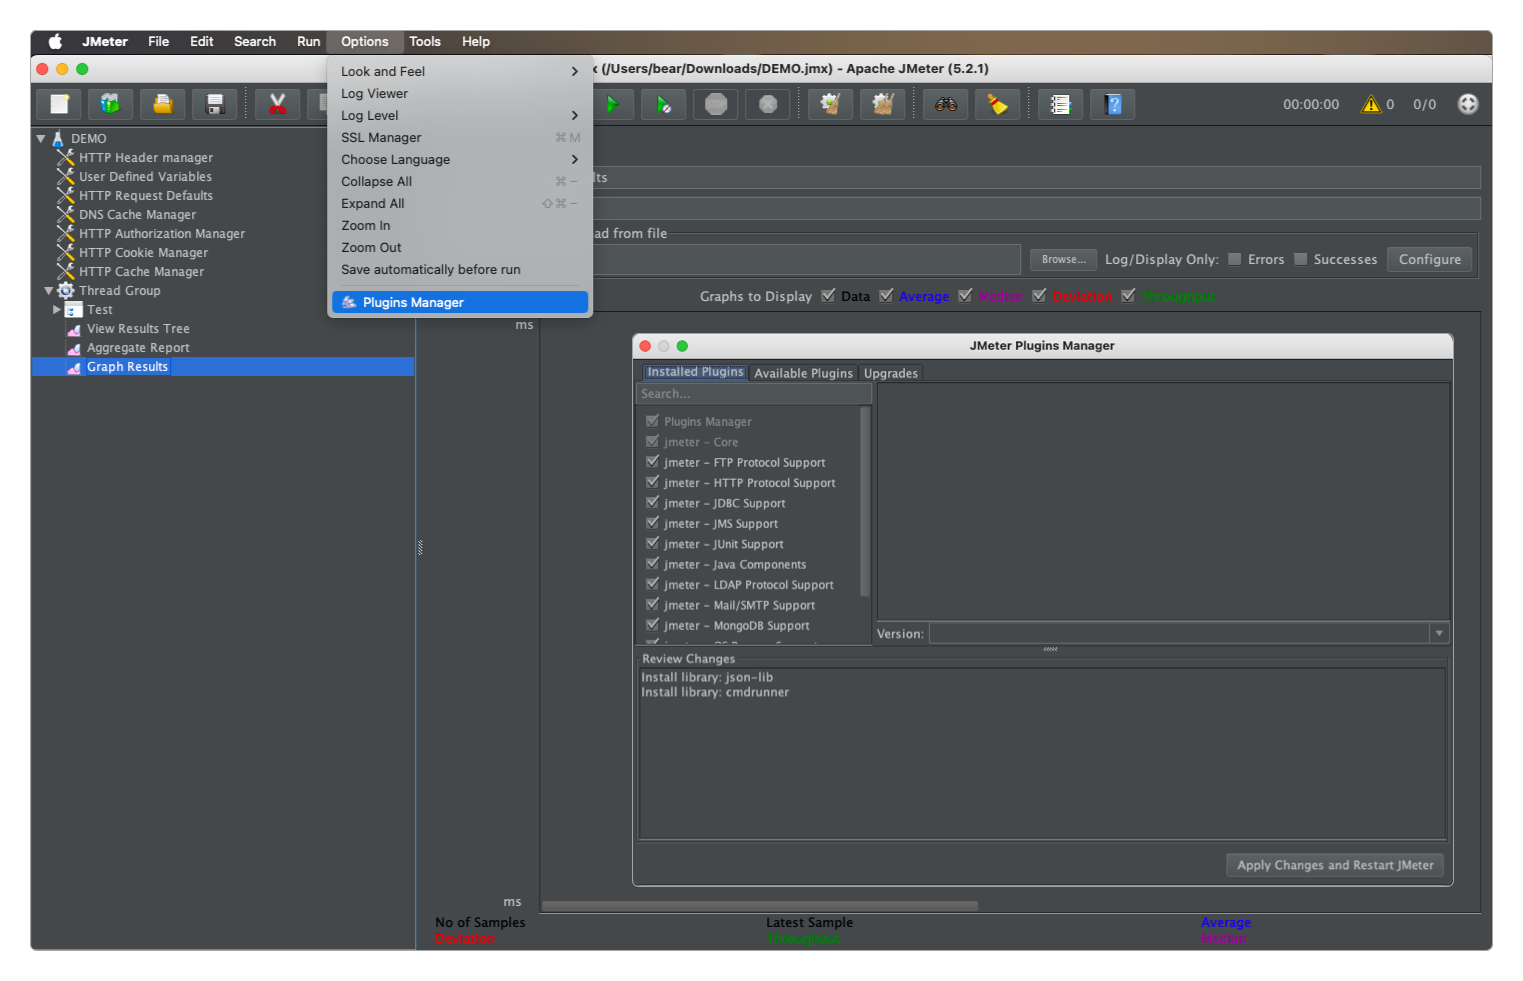1523x981 pixels.
Task: Select View Results Tree listener
Action: click(138, 328)
